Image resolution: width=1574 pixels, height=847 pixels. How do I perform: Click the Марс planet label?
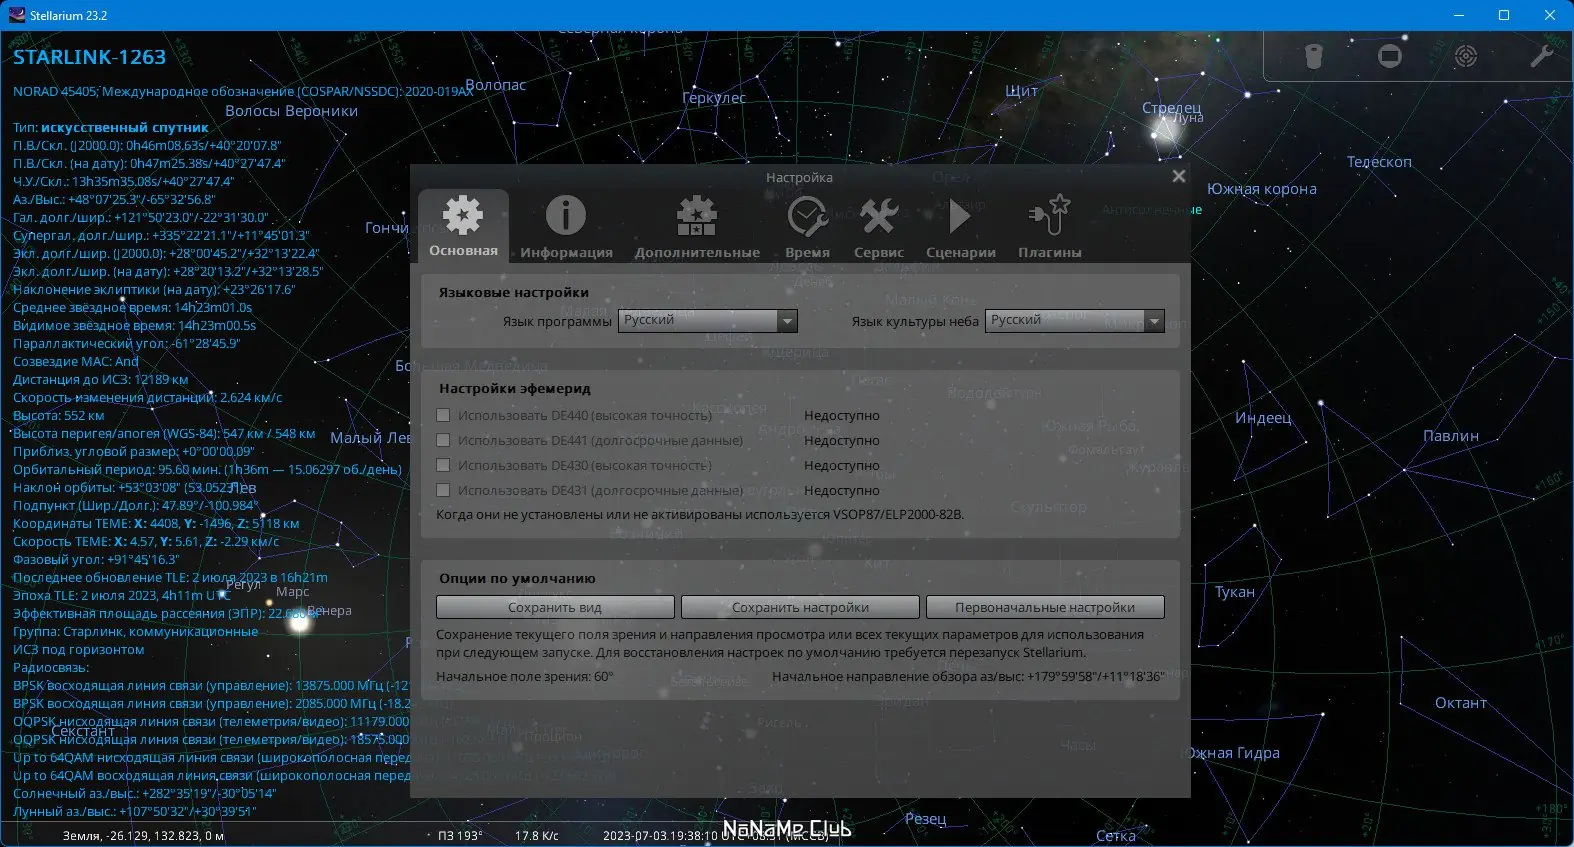tap(293, 592)
